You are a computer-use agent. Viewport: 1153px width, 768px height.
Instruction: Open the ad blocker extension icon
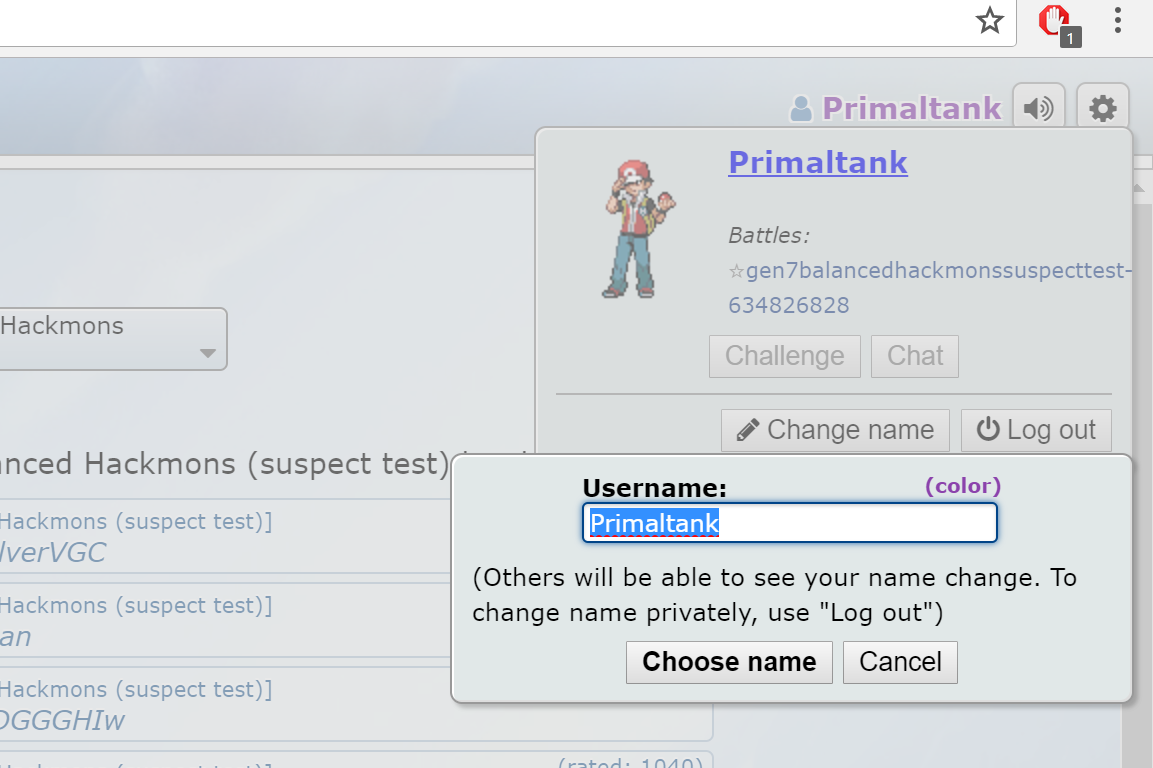[1057, 23]
